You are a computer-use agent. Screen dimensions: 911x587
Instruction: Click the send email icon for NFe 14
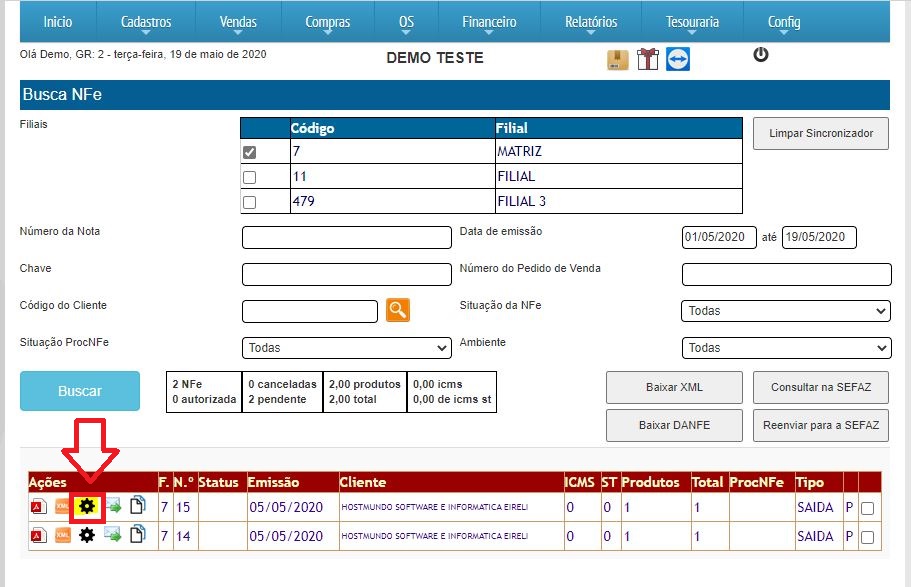click(x=113, y=535)
